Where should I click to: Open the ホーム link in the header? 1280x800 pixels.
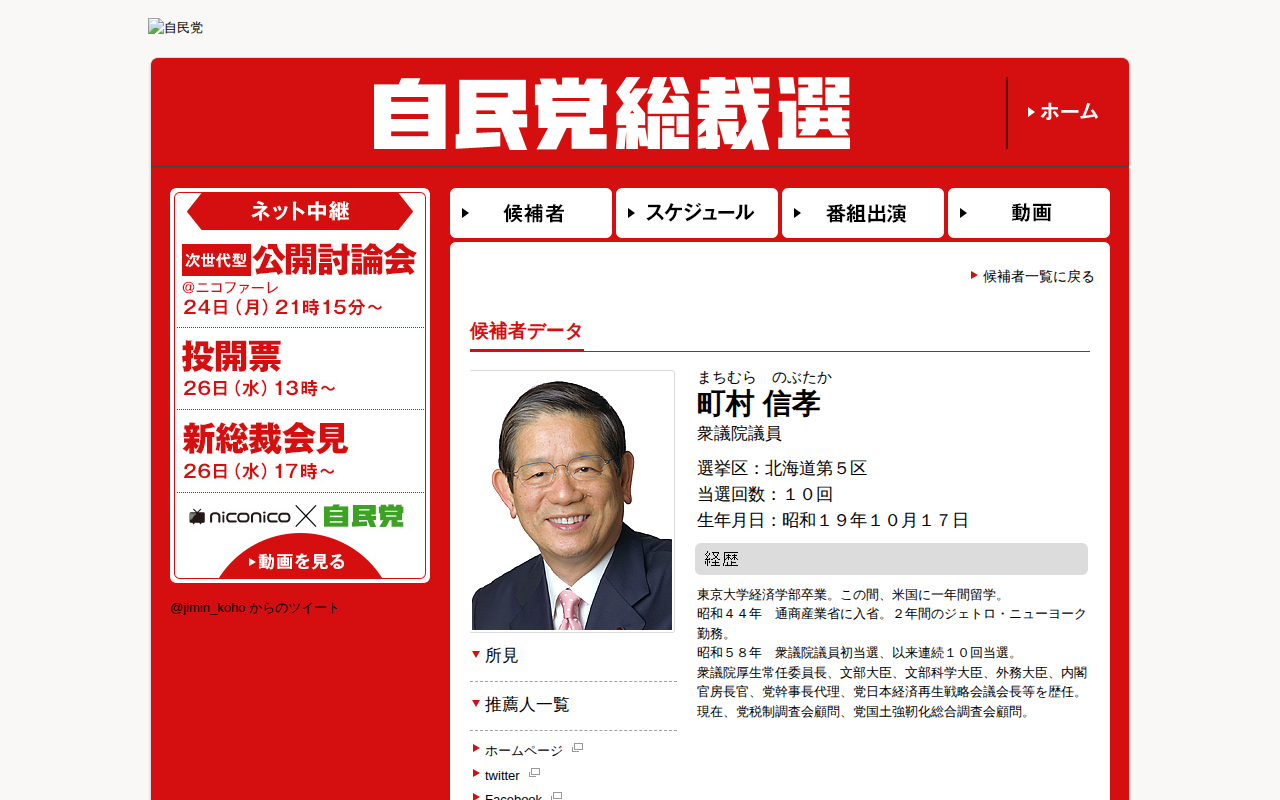click(1063, 112)
